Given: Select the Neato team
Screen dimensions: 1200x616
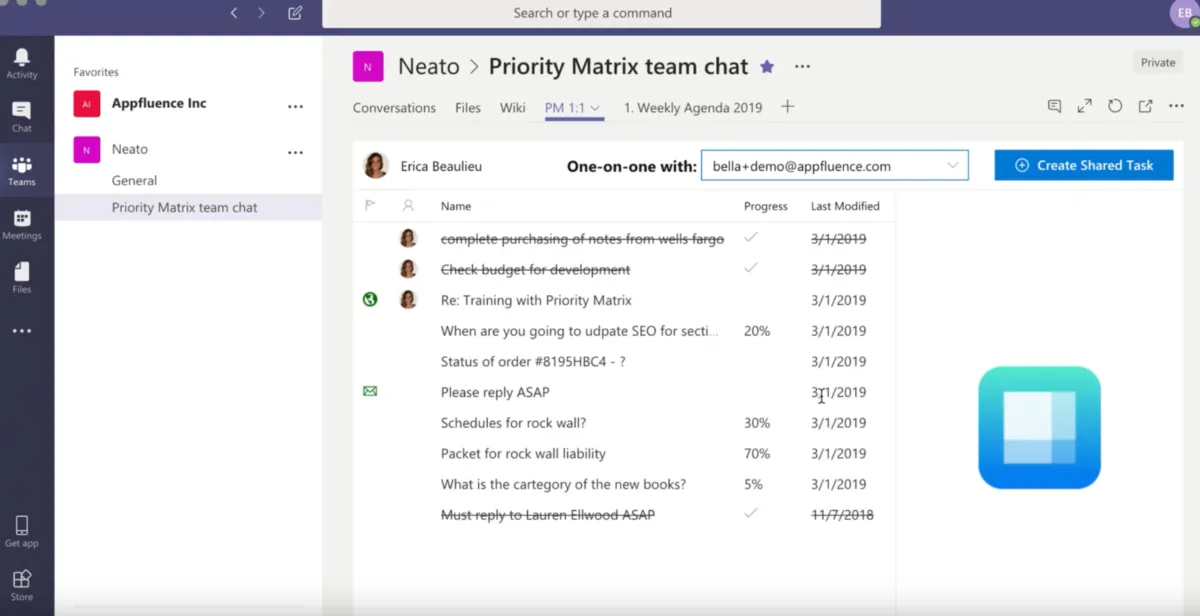Looking at the screenshot, I should (x=130, y=150).
